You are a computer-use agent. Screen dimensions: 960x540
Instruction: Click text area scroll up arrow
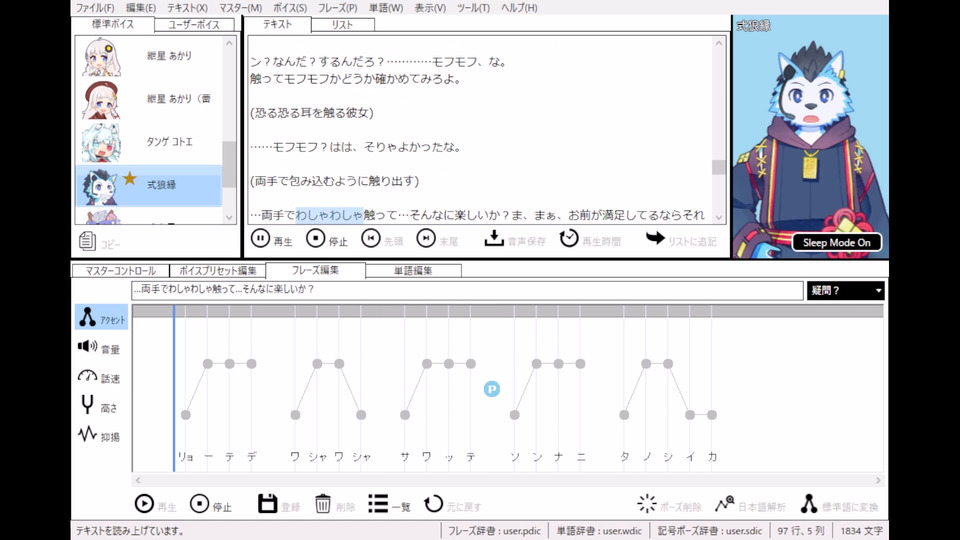pyautogui.click(x=719, y=43)
